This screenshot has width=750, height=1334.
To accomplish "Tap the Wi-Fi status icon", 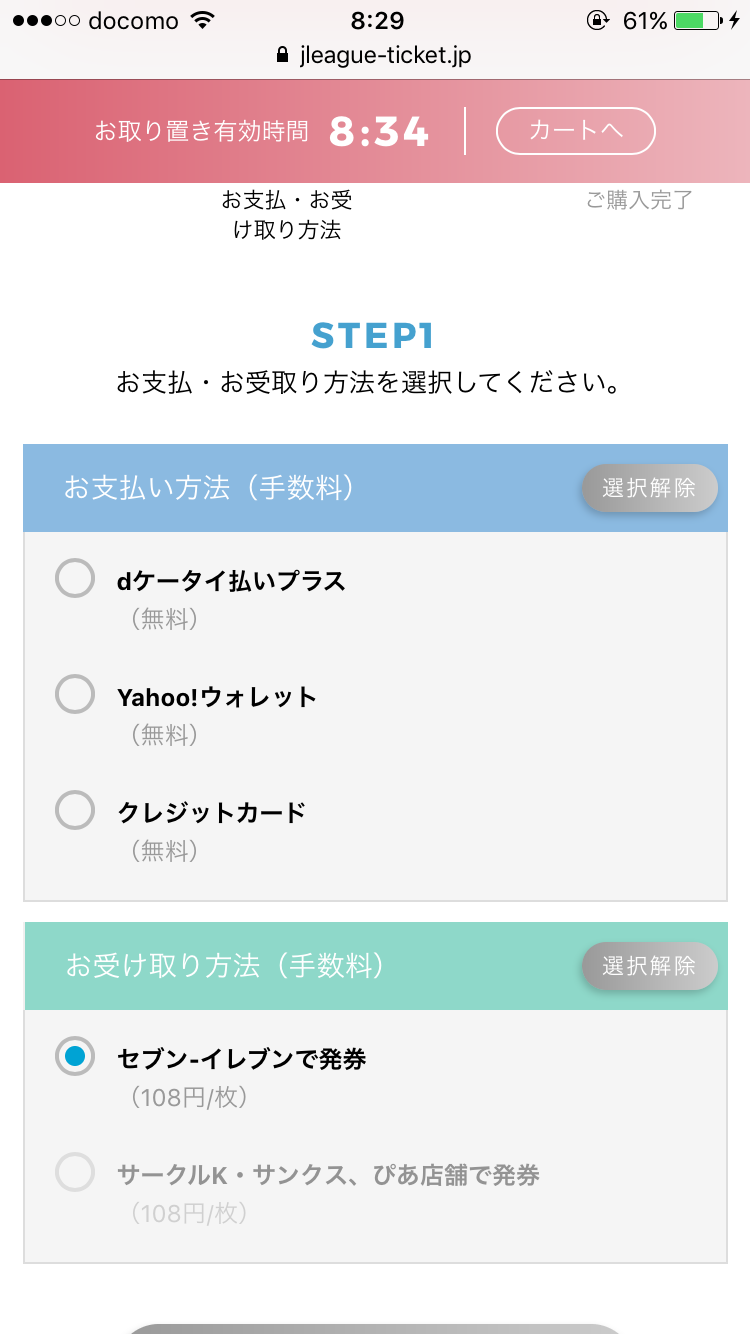I will pos(203,21).
